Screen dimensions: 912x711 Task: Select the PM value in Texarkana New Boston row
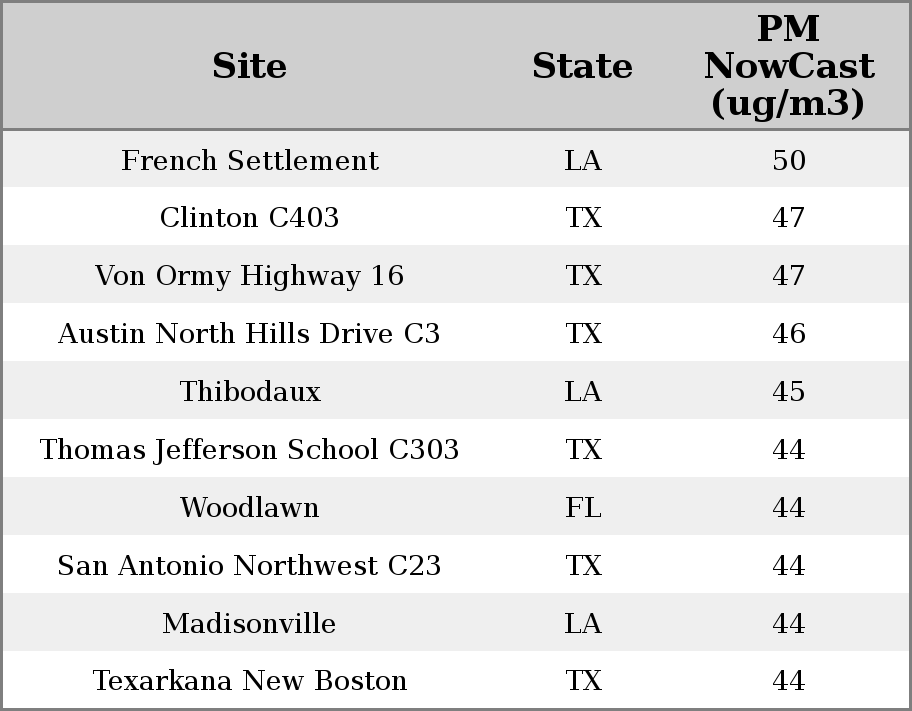tap(788, 681)
